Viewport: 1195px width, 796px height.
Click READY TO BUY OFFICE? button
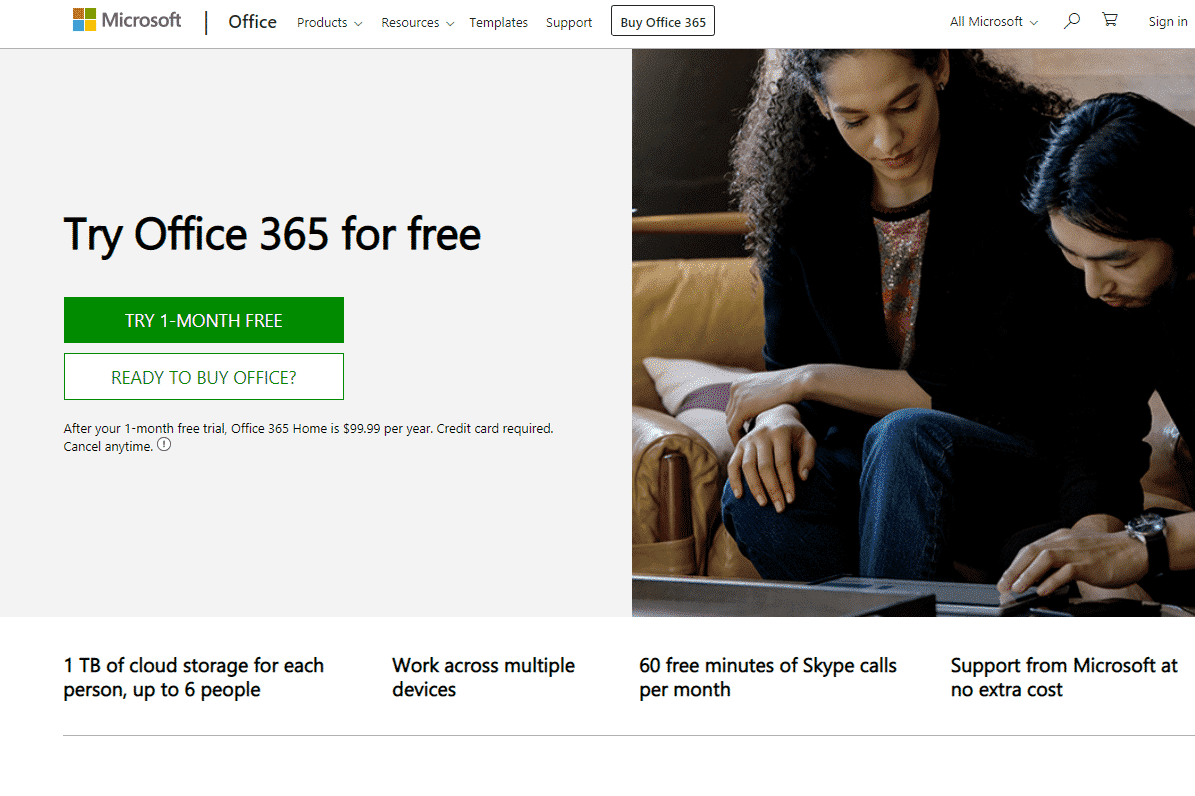[x=204, y=377]
